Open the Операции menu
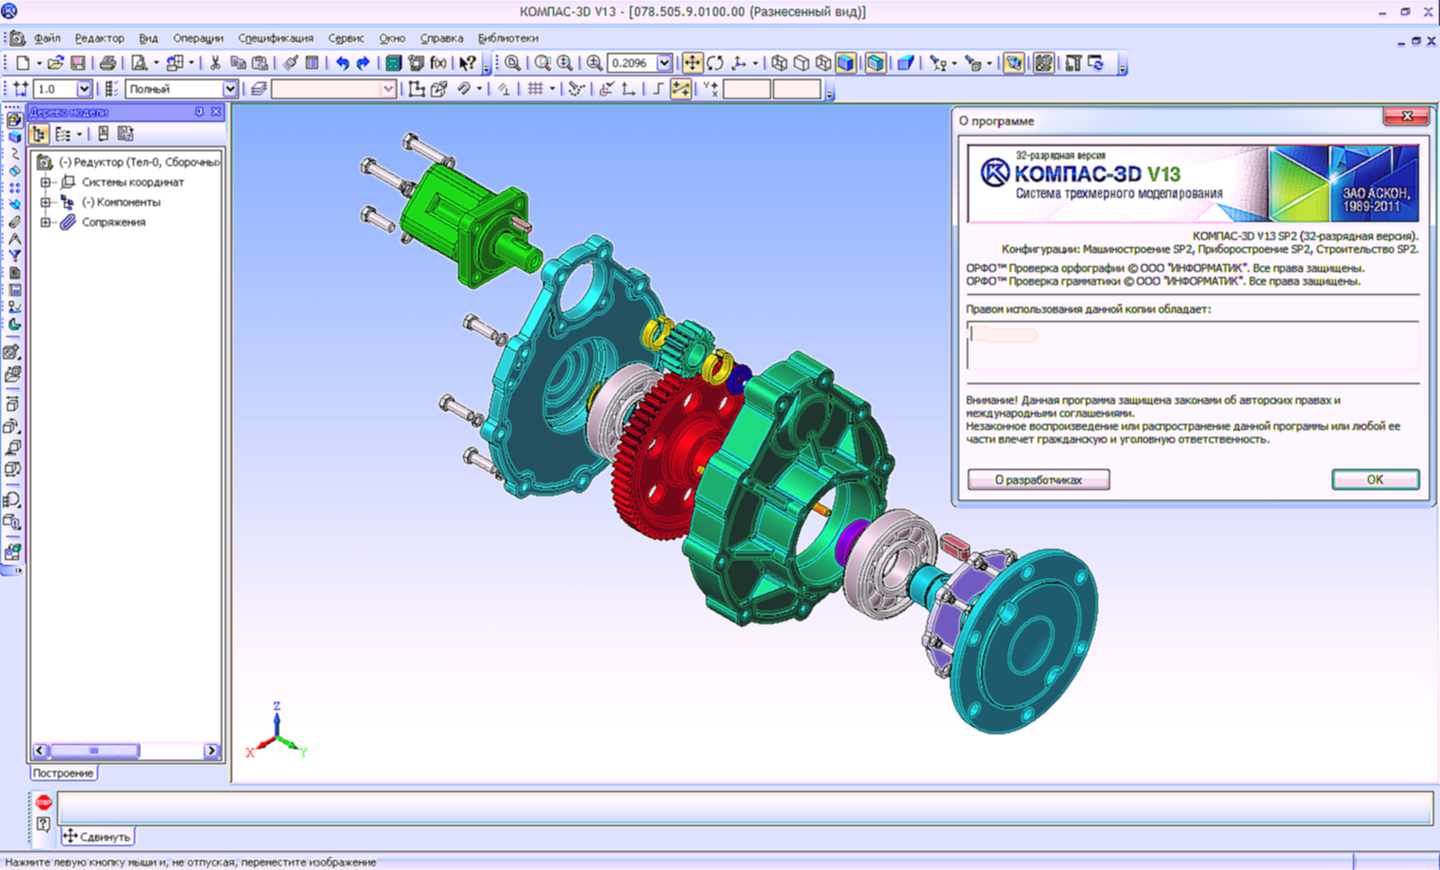1440x870 pixels. tap(198, 38)
